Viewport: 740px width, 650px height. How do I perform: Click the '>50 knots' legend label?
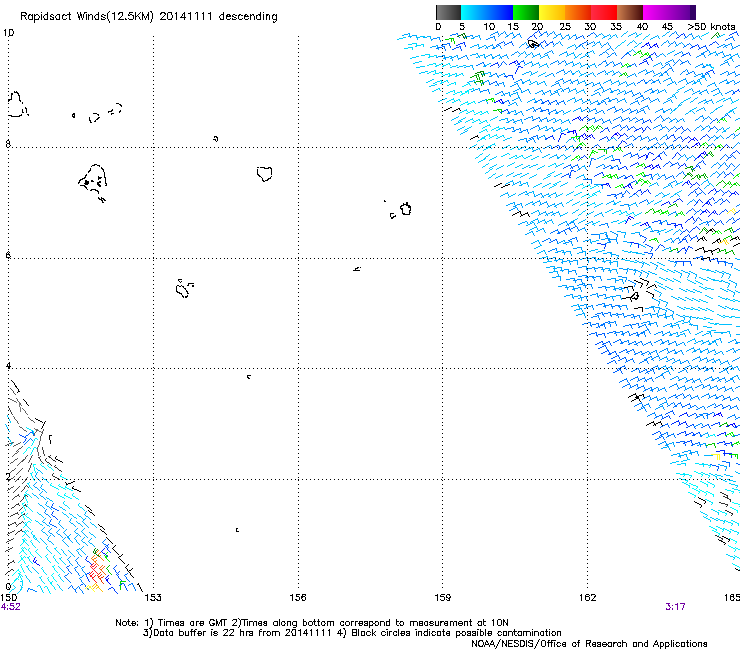click(711, 26)
